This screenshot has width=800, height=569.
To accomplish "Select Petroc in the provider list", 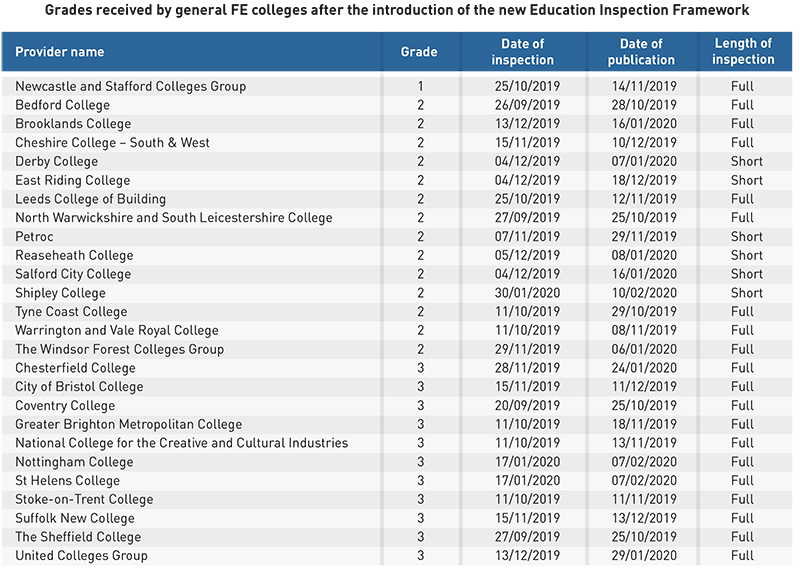I will [34, 237].
